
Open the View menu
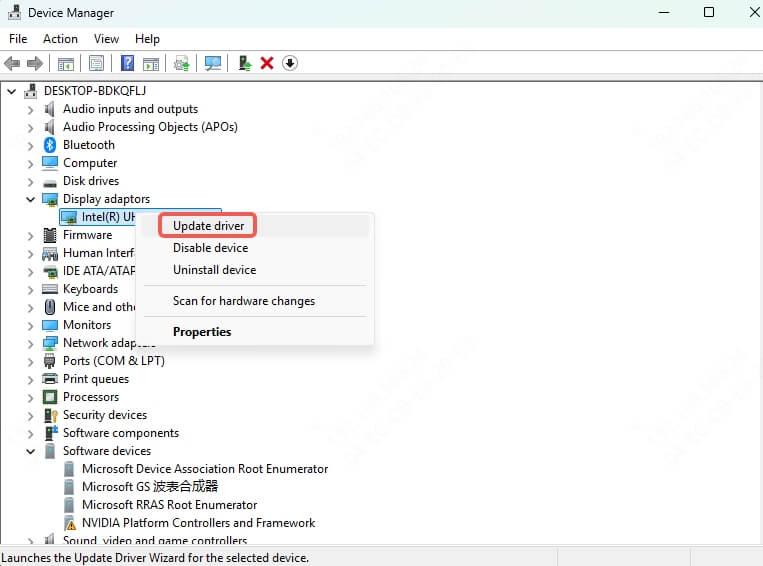pos(106,38)
